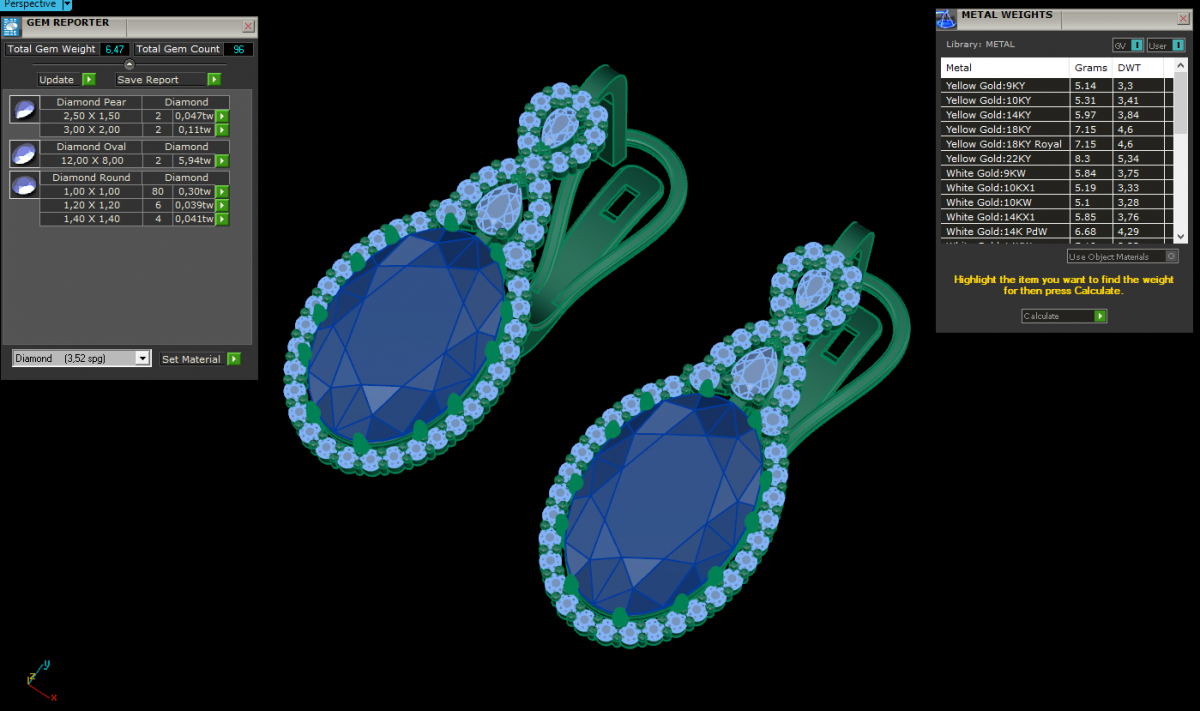Select Yellow Gold:18KY in metal list
The width and height of the screenshot is (1200, 711).
pyautogui.click(x=1004, y=129)
